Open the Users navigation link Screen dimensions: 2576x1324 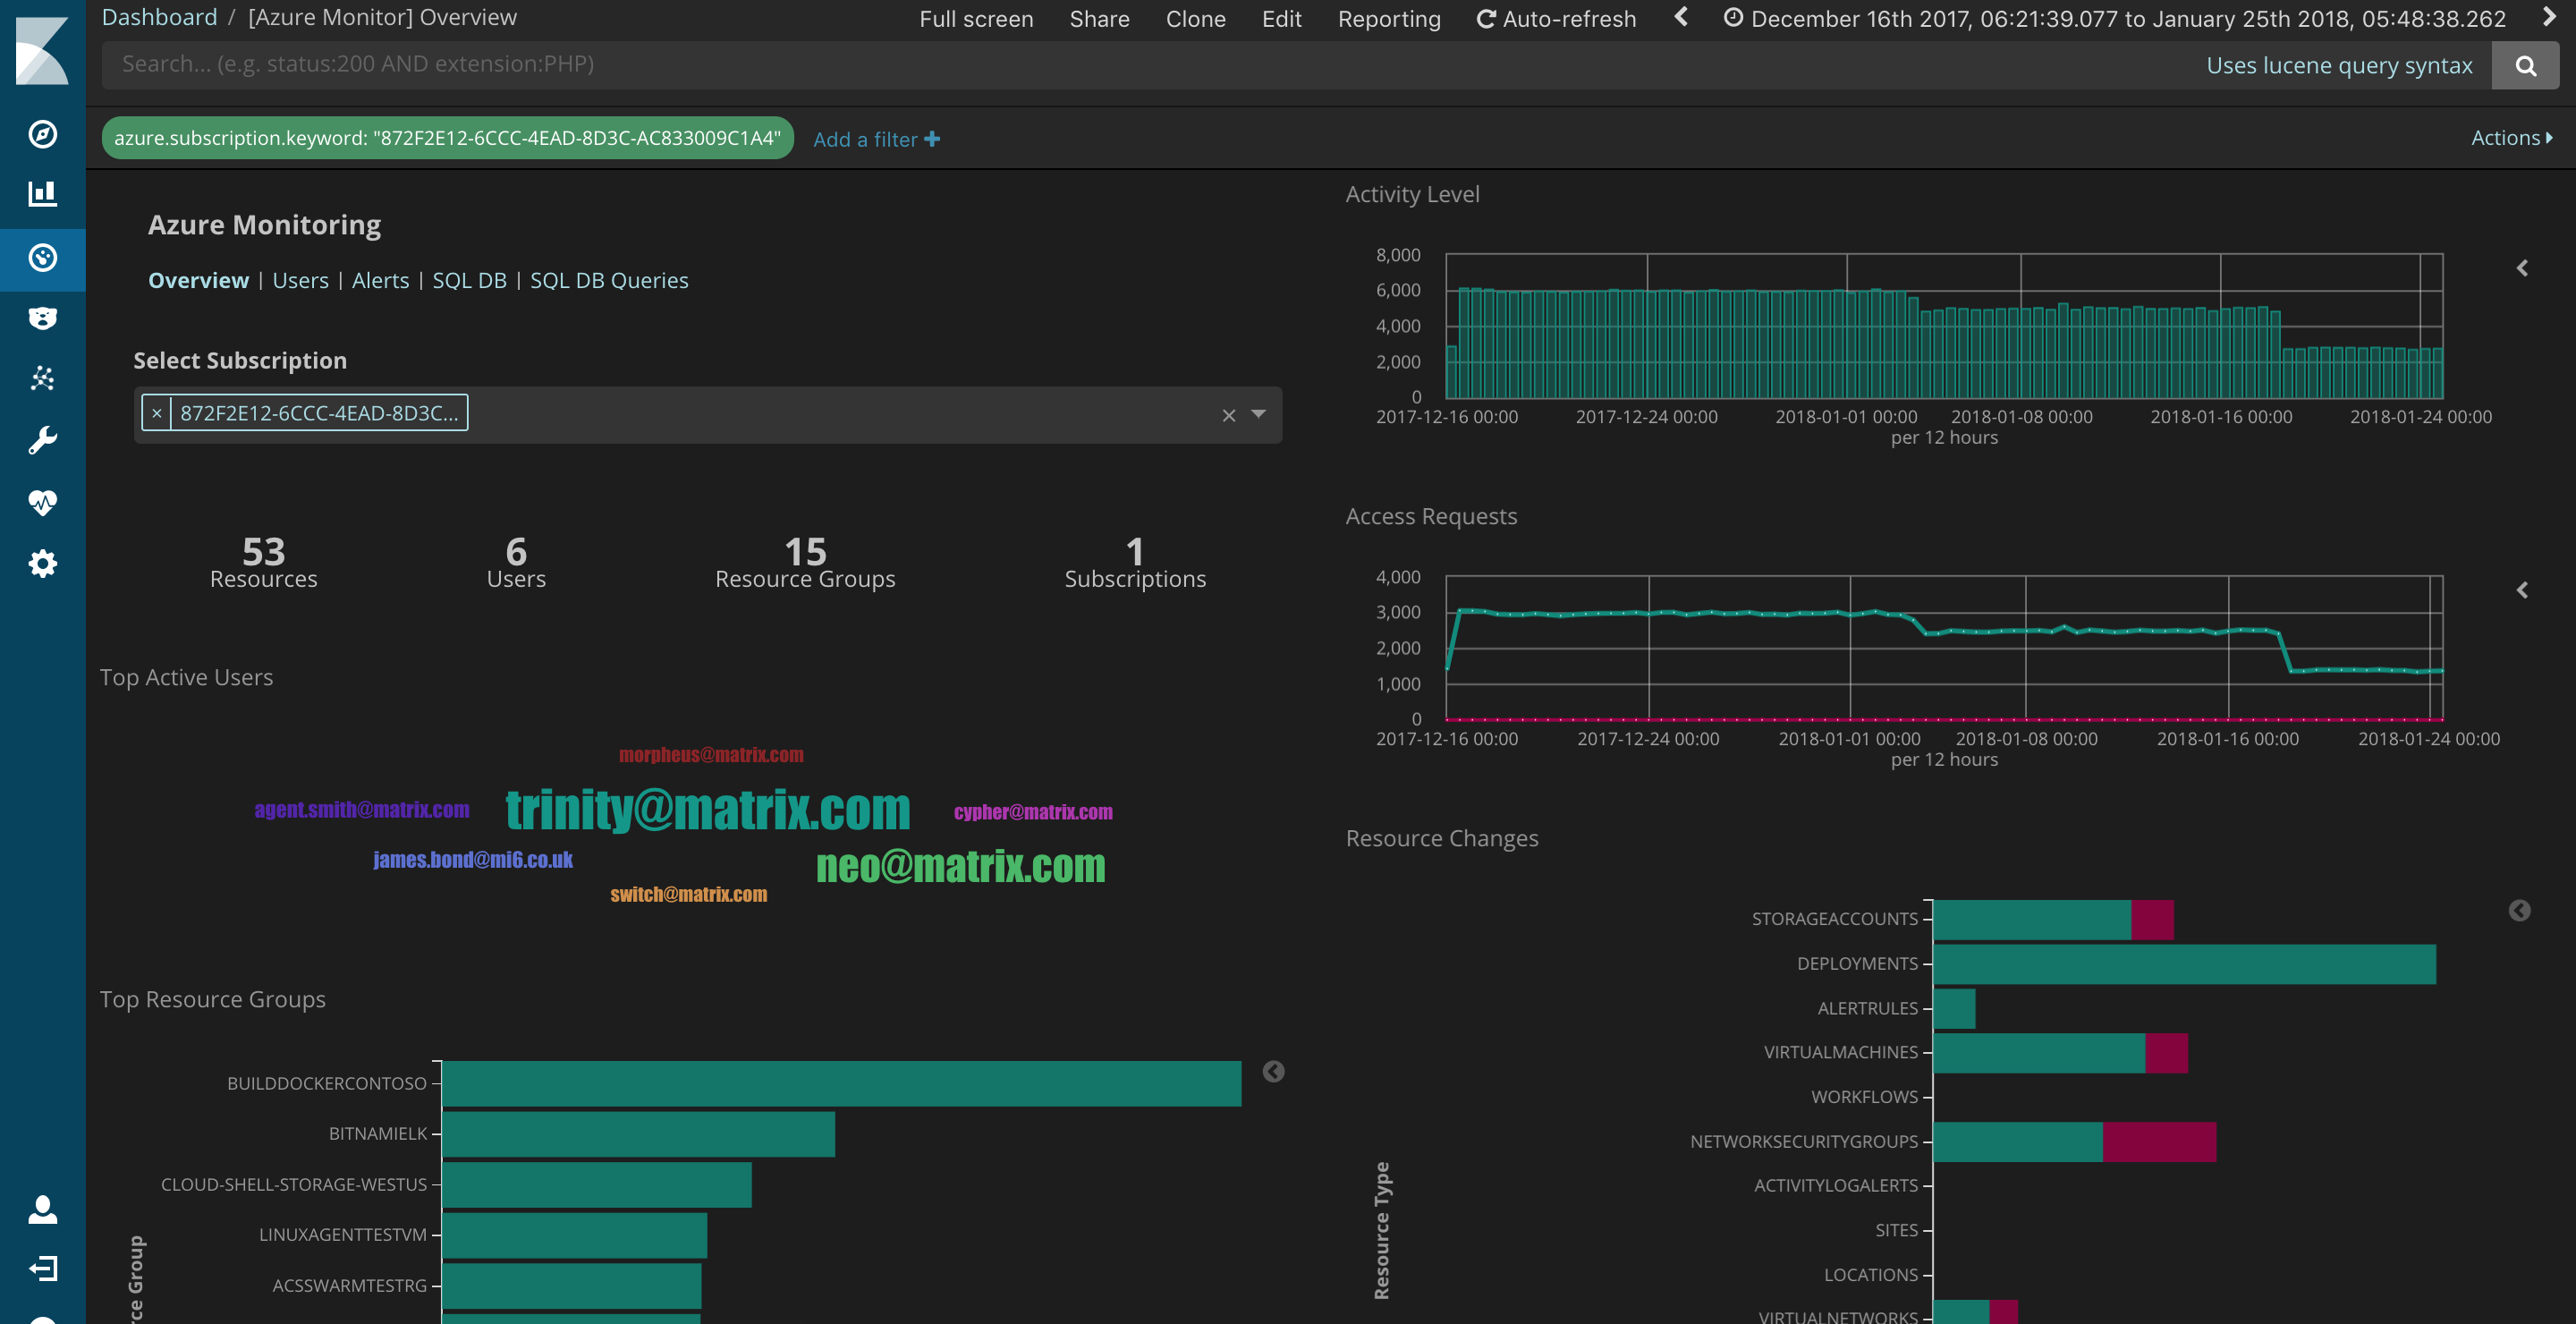click(x=300, y=280)
